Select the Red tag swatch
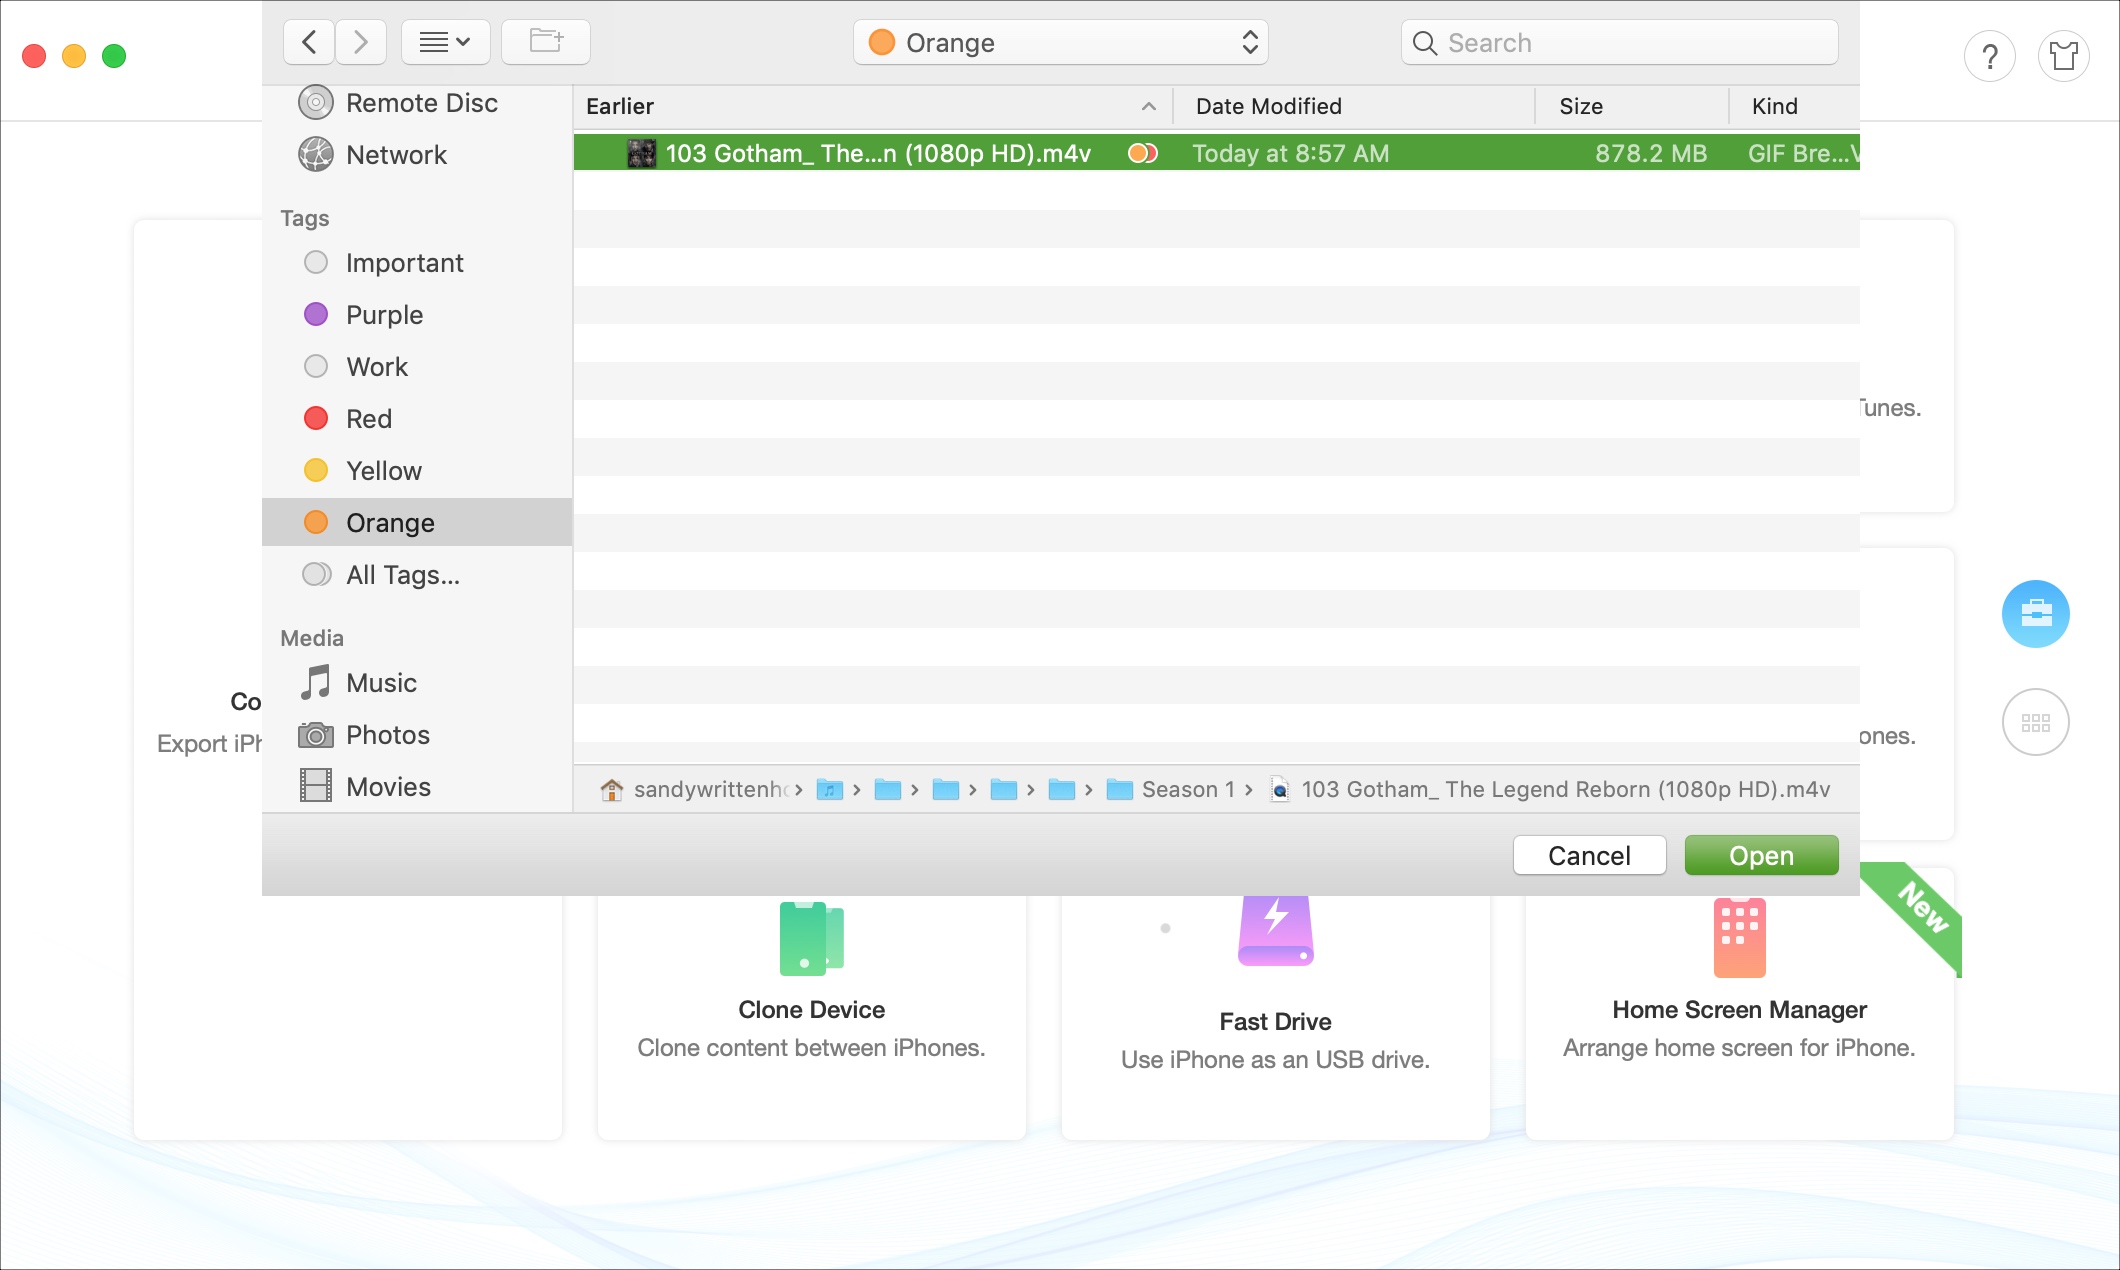 click(316, 419)
